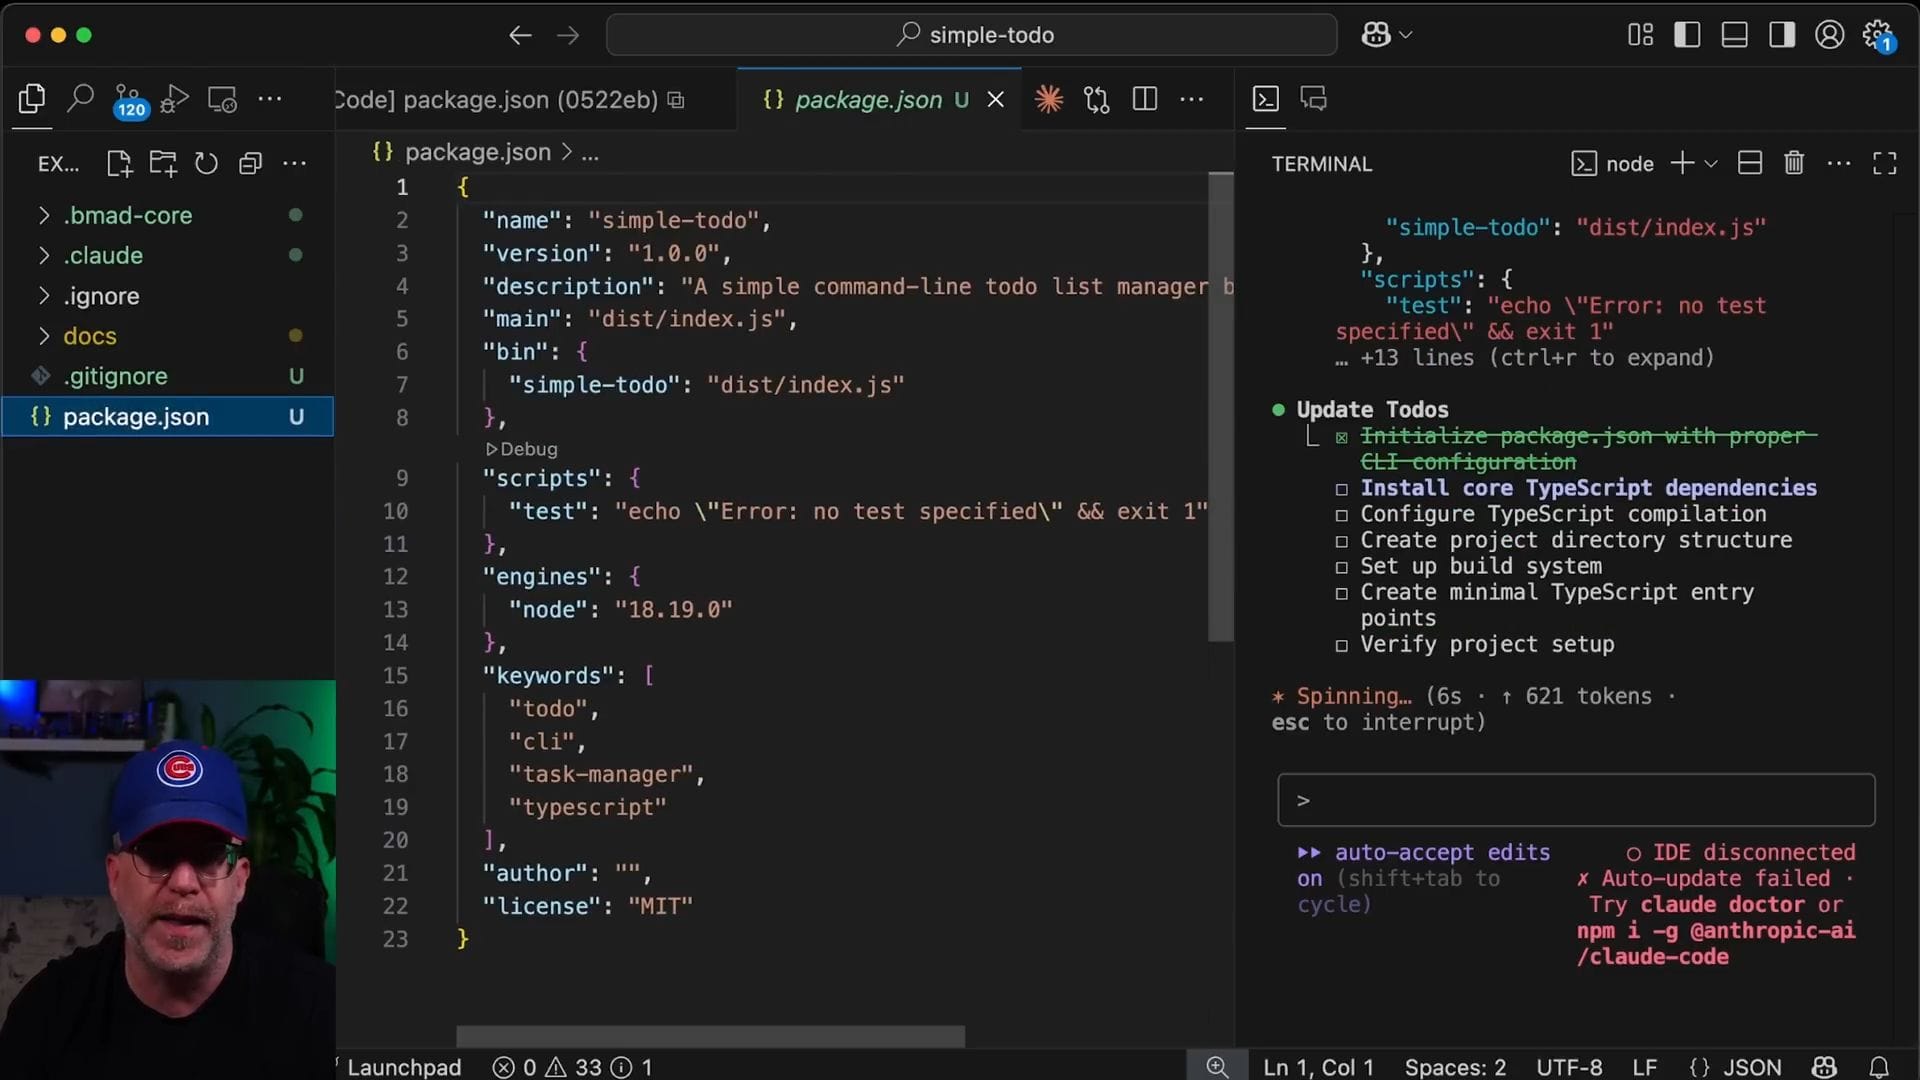Click the New File icon in Explorer
Viewport: 1920px width, 1080px height.
[x=119, y=163]
